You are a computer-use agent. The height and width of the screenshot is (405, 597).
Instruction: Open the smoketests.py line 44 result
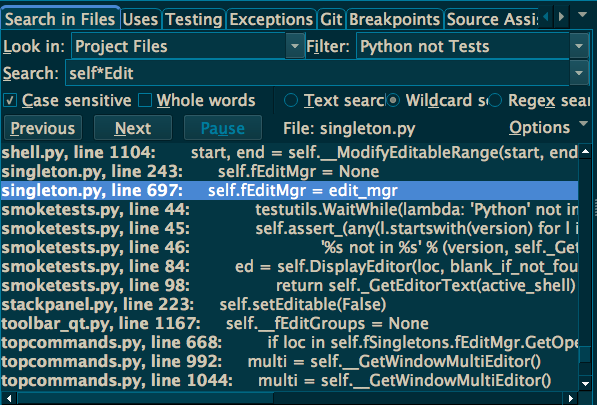point(289,210)
